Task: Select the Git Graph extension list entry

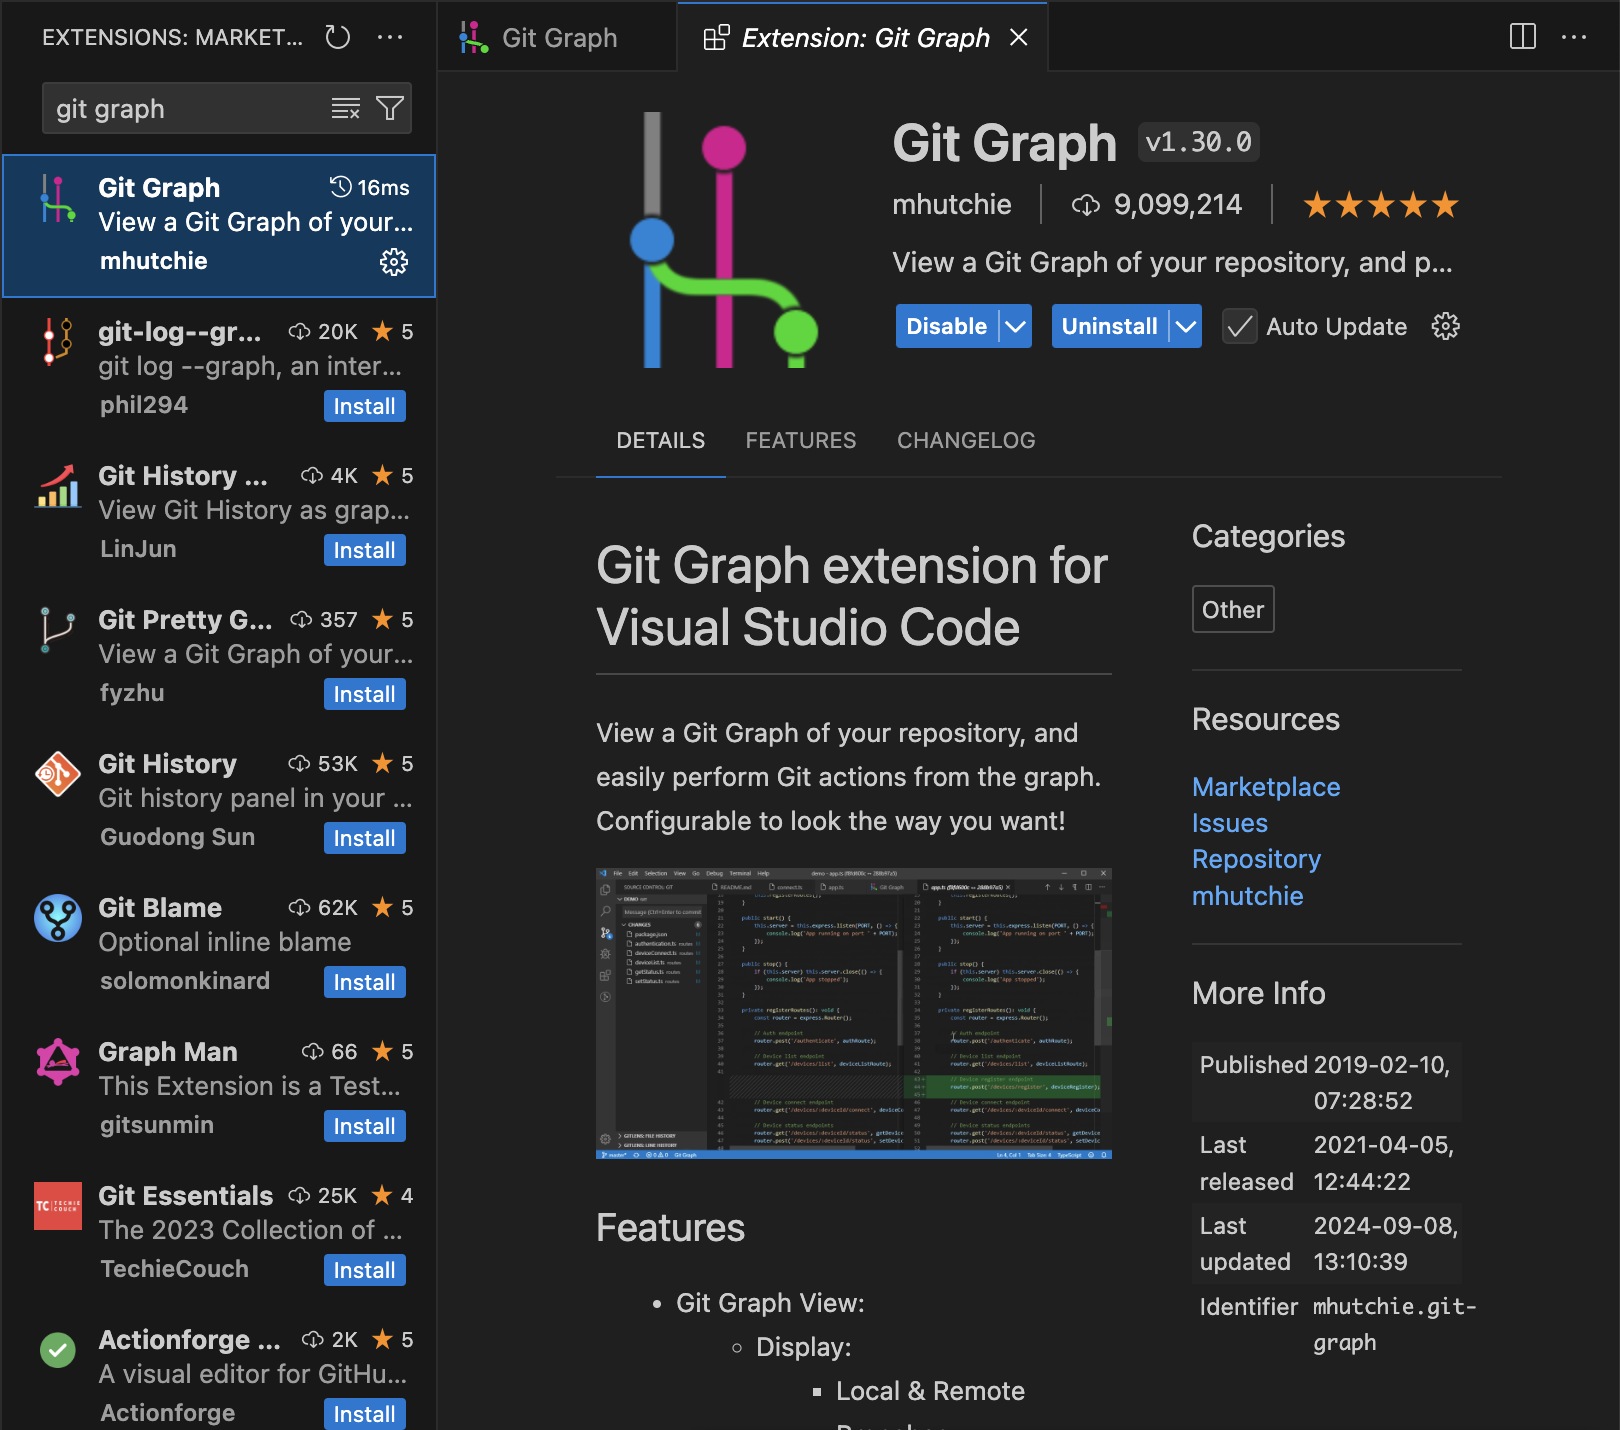Action: (x=219, y=226)
